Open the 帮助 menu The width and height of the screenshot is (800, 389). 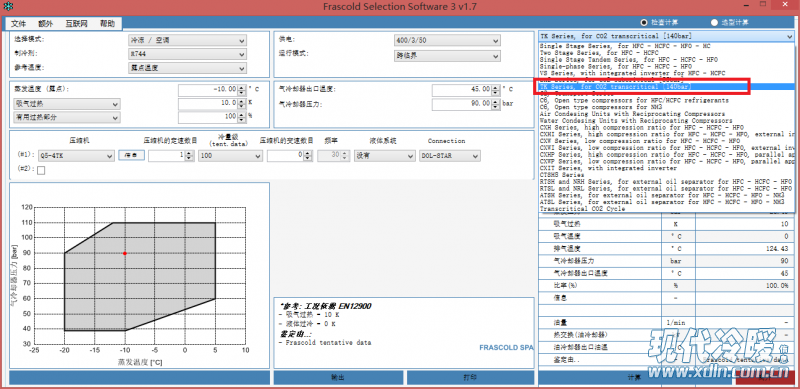pos(107,23)
